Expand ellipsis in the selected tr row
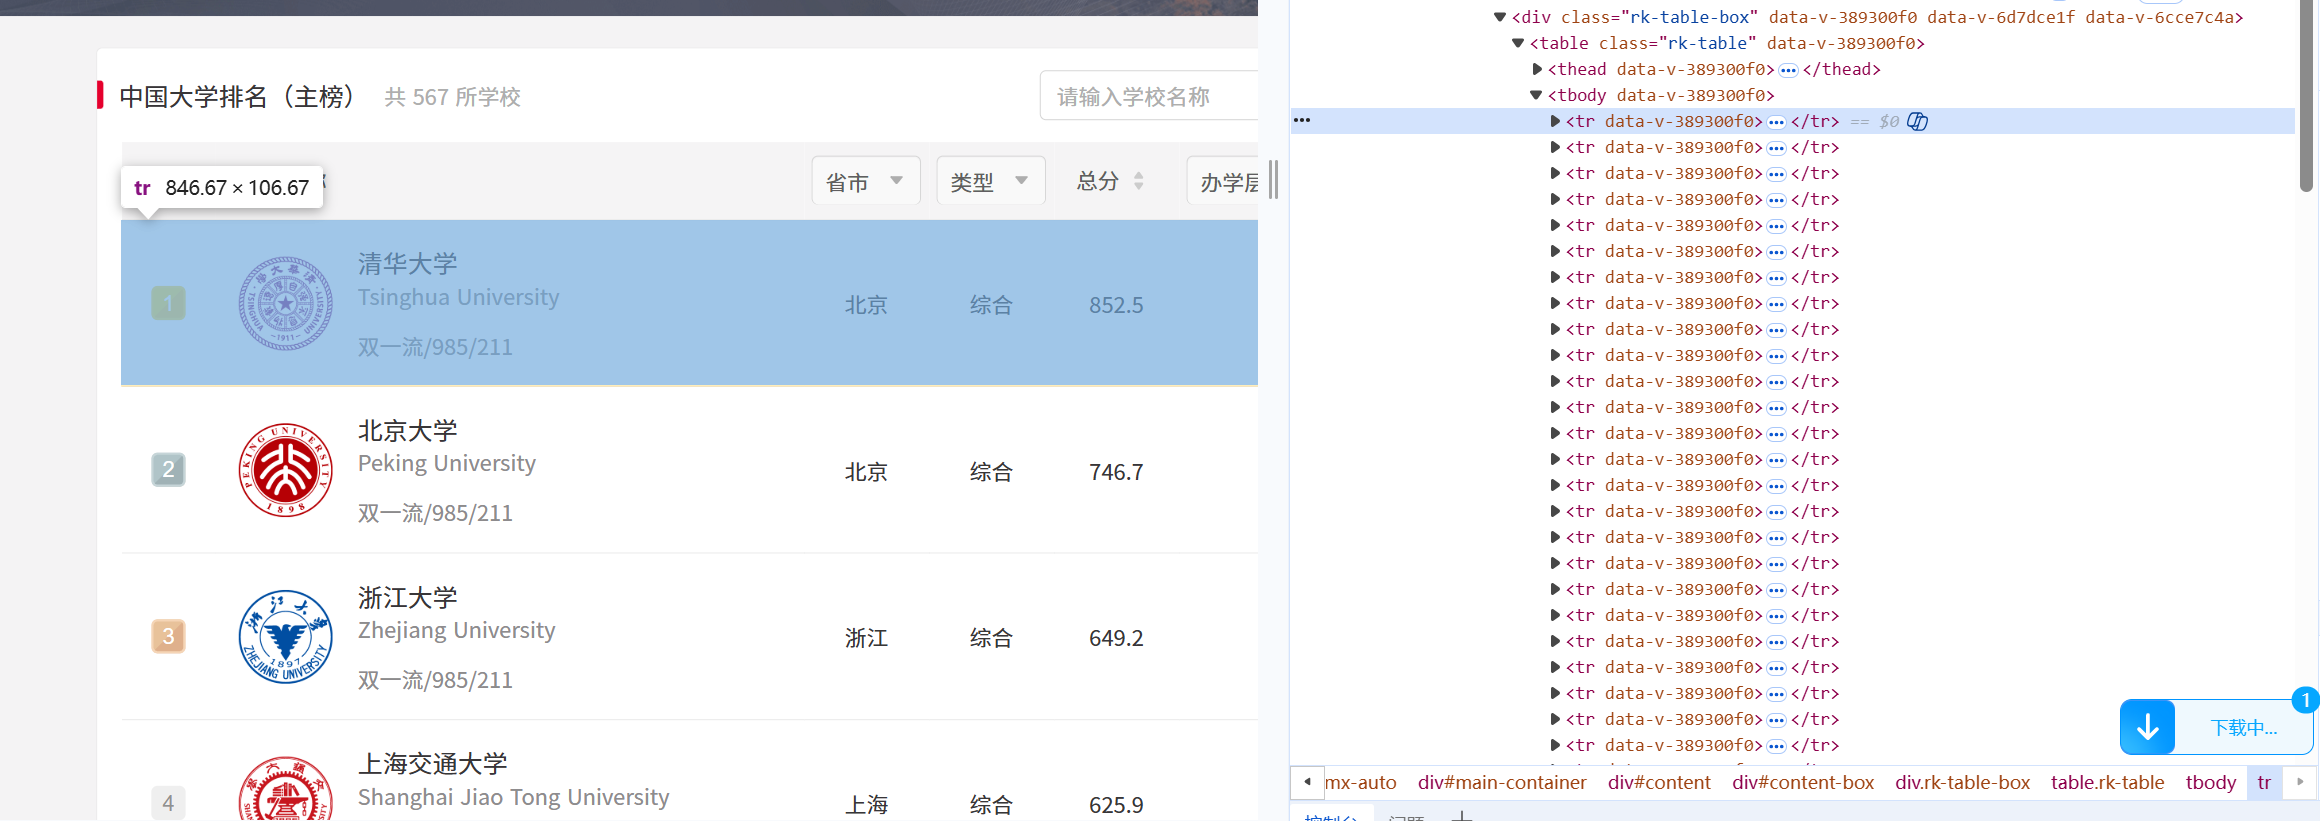This screenshot has width=2320, height=821. coord(1776,122)
